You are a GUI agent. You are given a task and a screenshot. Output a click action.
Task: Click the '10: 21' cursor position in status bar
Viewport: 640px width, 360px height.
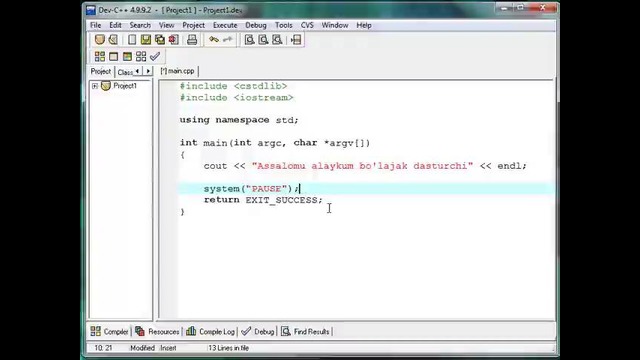pyautogui.click(x=103, y=348)
